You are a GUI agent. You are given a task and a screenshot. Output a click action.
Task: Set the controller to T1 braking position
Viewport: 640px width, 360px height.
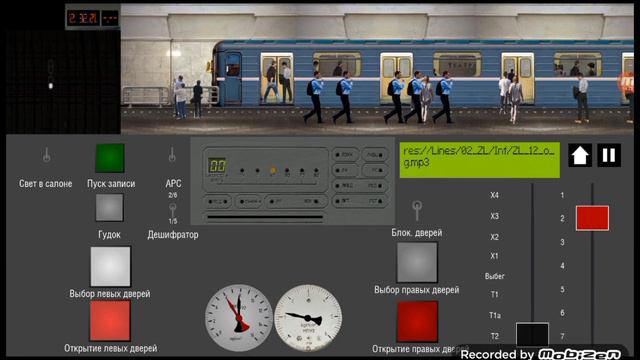(x=494, y=294)
